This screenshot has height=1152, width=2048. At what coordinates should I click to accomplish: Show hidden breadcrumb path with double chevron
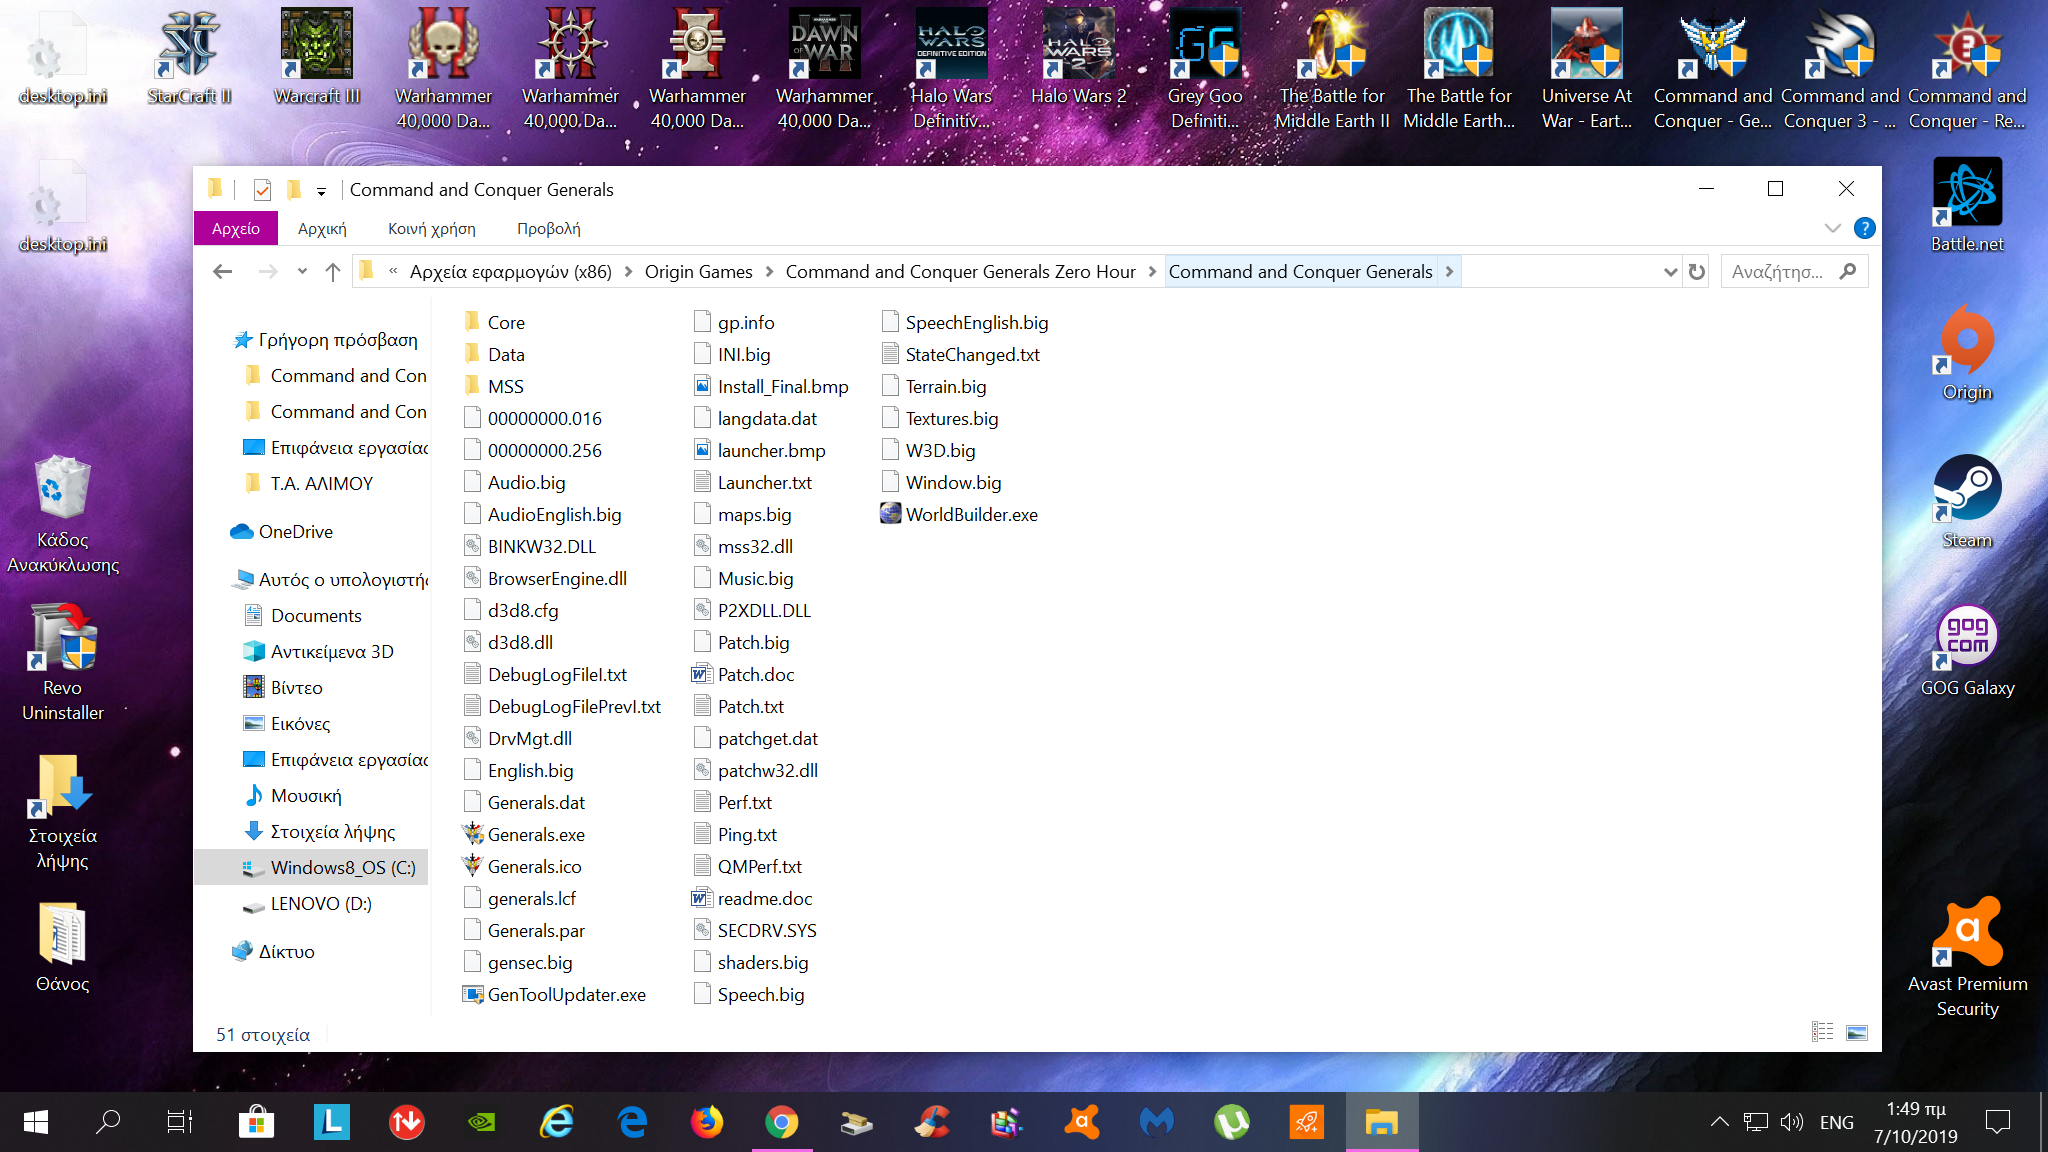[x=393, y=270]
